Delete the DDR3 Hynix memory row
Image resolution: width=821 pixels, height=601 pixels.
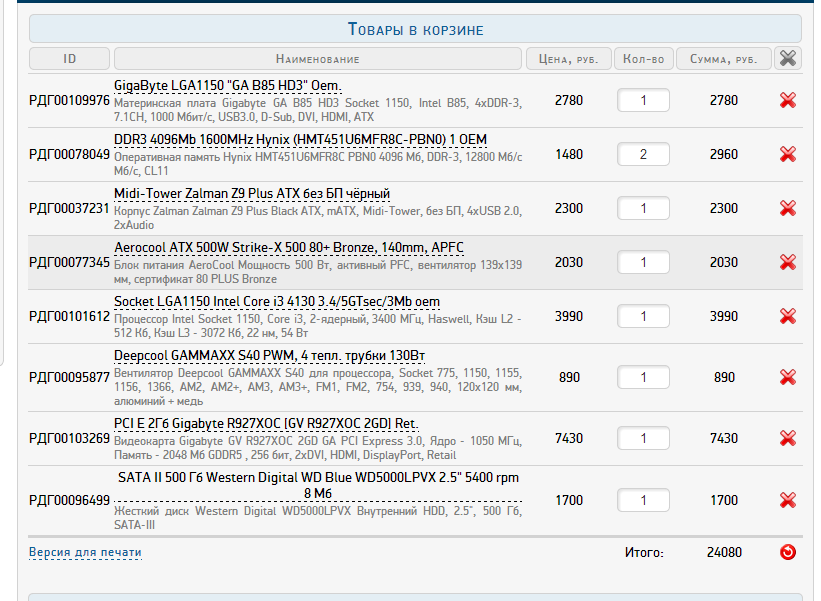coord(787,154)
